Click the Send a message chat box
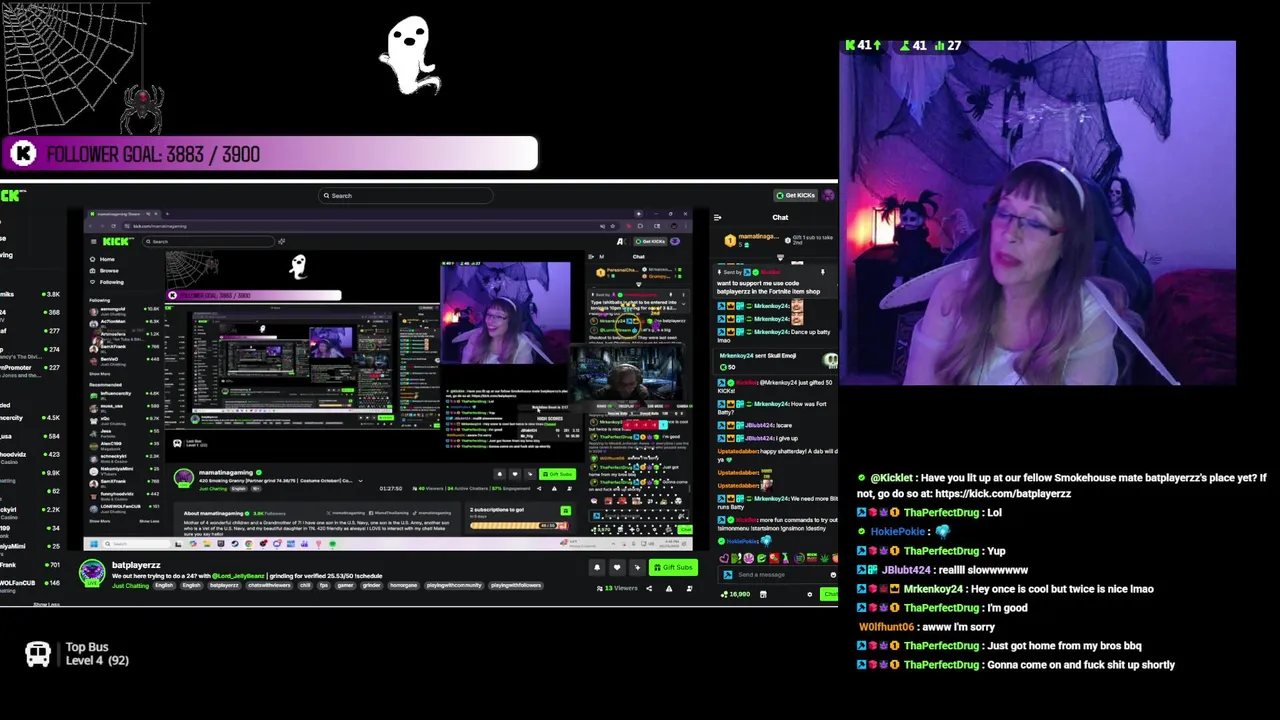The width and height of the screenshot is (1280, 720). coord(778,575)
